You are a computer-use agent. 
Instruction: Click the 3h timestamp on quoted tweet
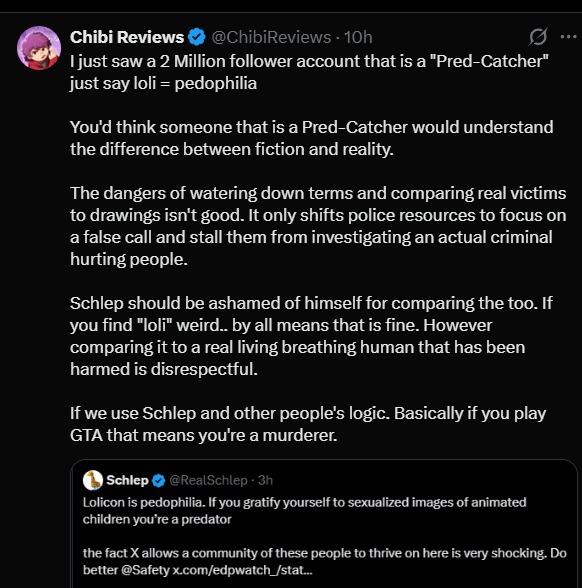pos(266,480)
